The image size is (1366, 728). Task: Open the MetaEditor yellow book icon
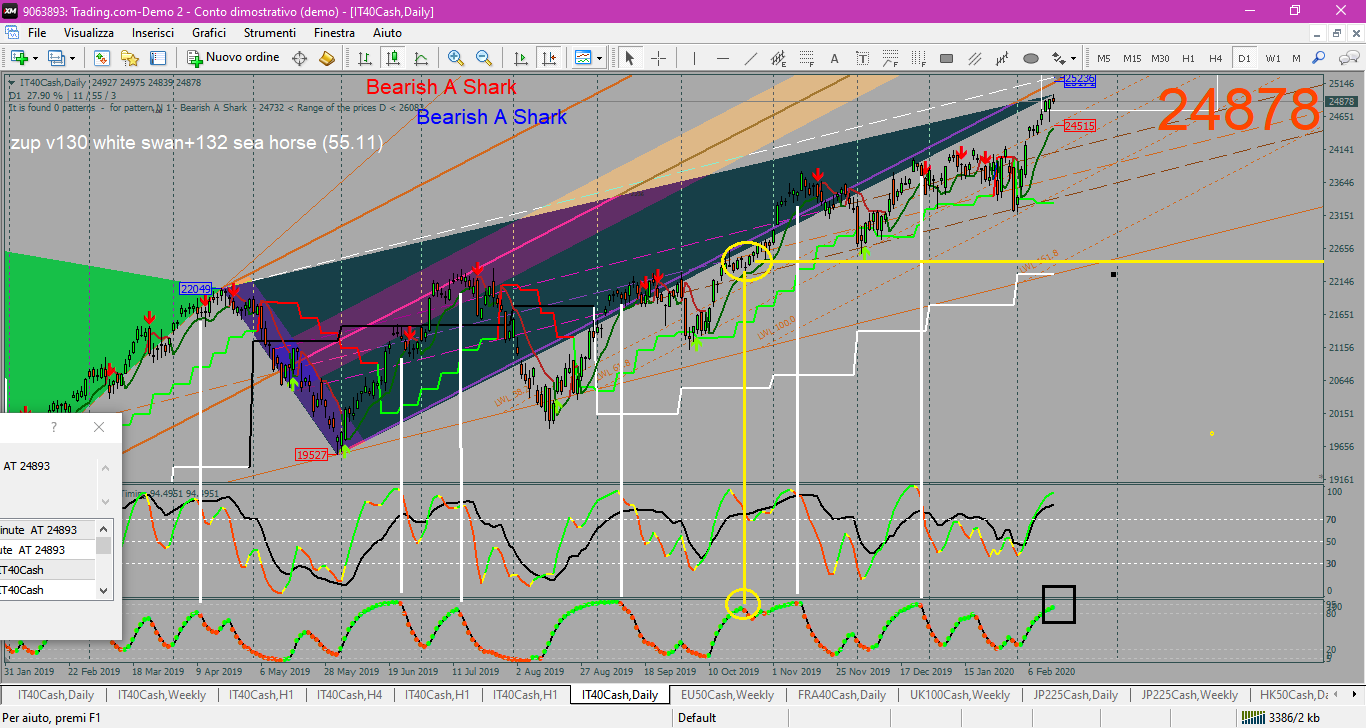coord(326,58)
